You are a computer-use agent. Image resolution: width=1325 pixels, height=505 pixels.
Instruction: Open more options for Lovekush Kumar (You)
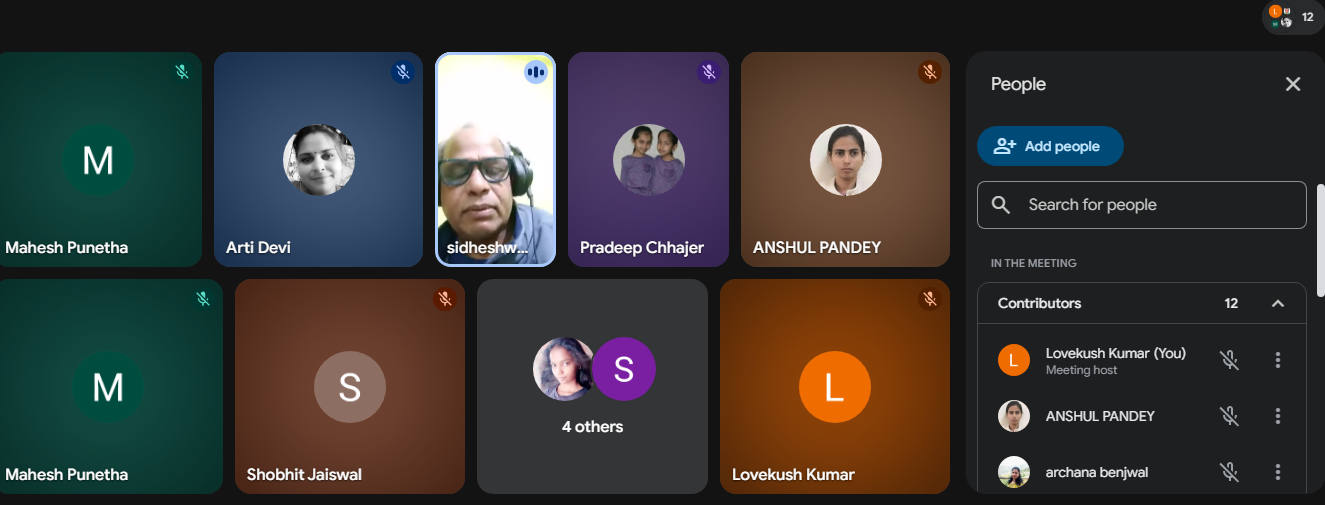(x=1278, y=360)
